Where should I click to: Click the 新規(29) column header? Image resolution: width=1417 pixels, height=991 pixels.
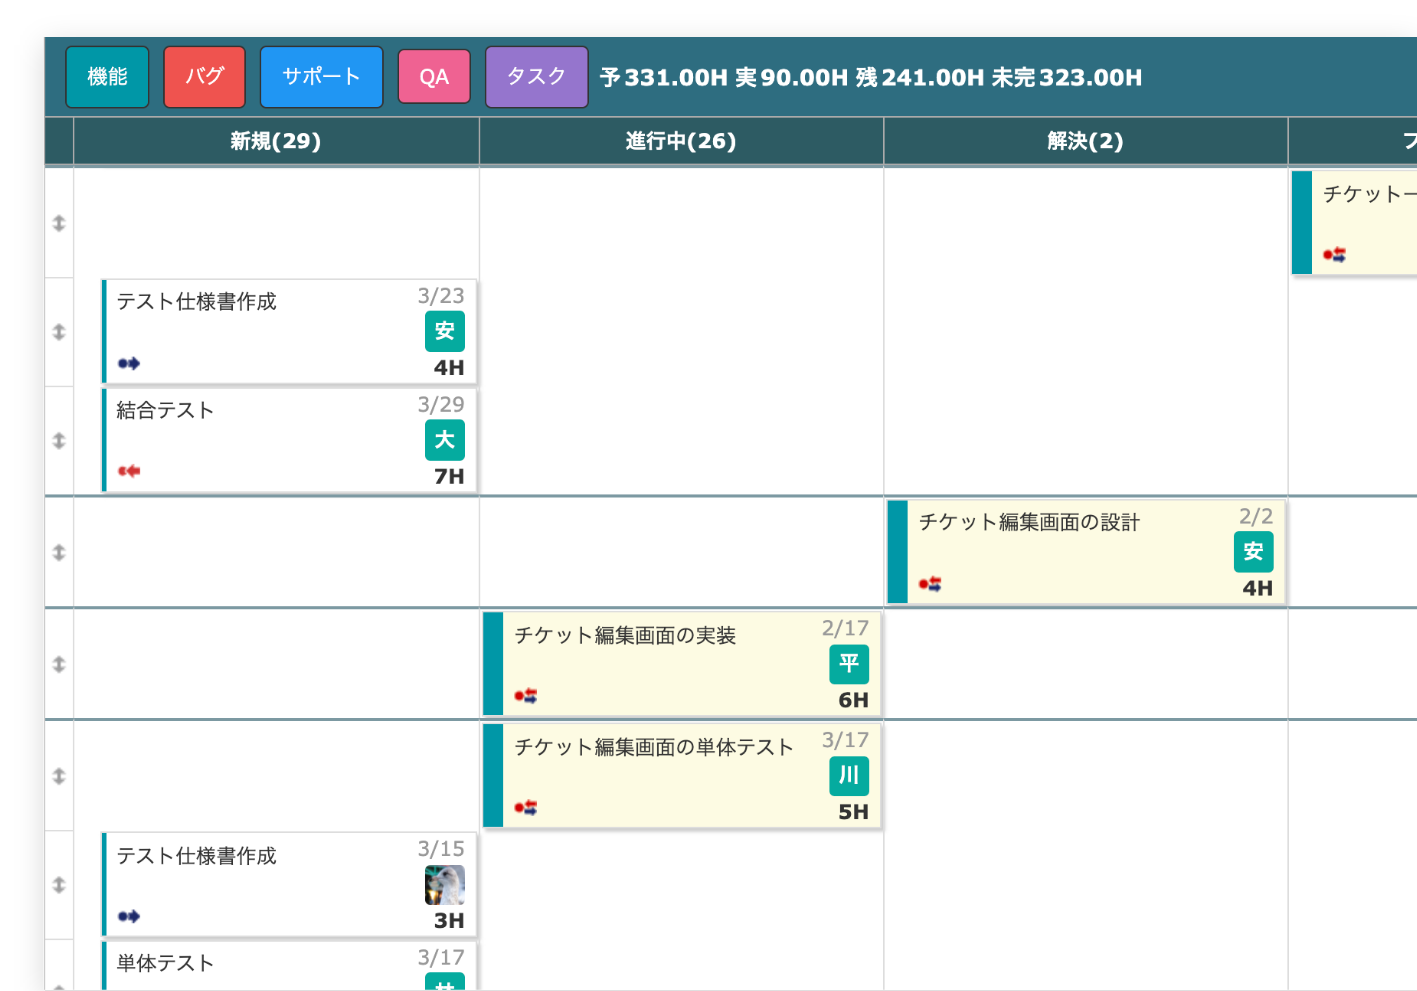coord(276,141)
